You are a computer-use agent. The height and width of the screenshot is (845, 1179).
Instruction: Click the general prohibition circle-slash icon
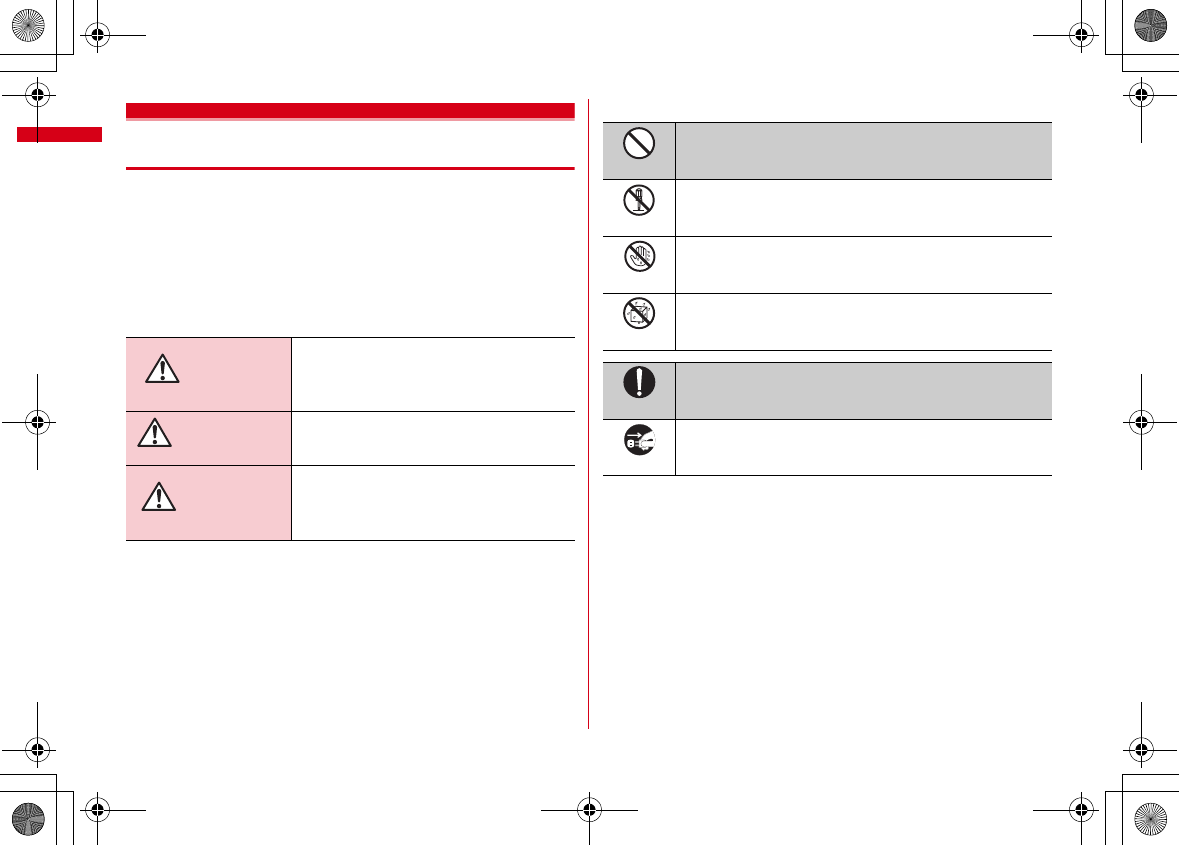[638, 146]
